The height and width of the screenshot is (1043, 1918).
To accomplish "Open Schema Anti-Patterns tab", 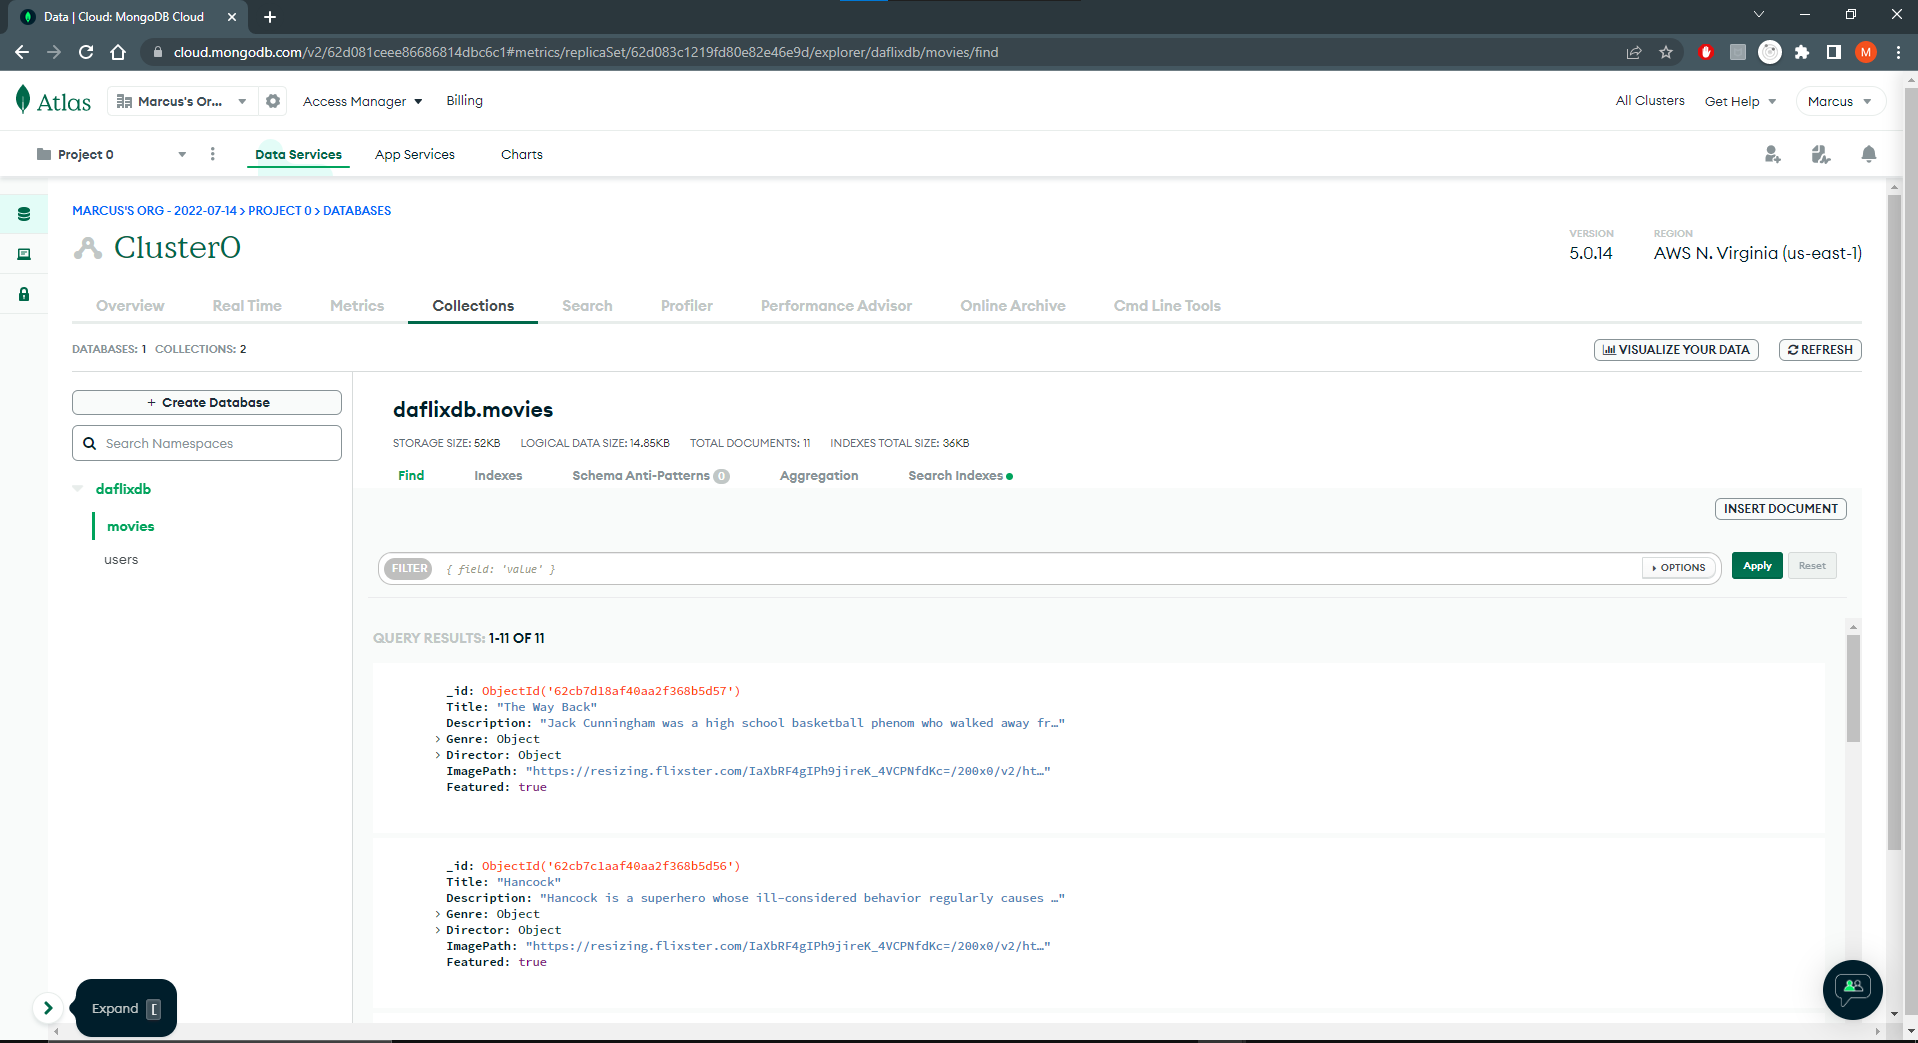I will click(650, 475).
